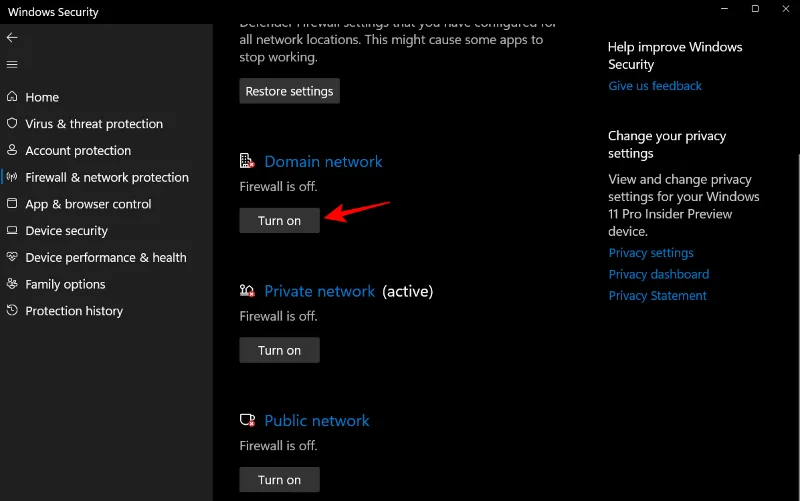Viewport: 800px width, 501px height.
Task: Click the Device security laptop icon
Action: point(12,230)
